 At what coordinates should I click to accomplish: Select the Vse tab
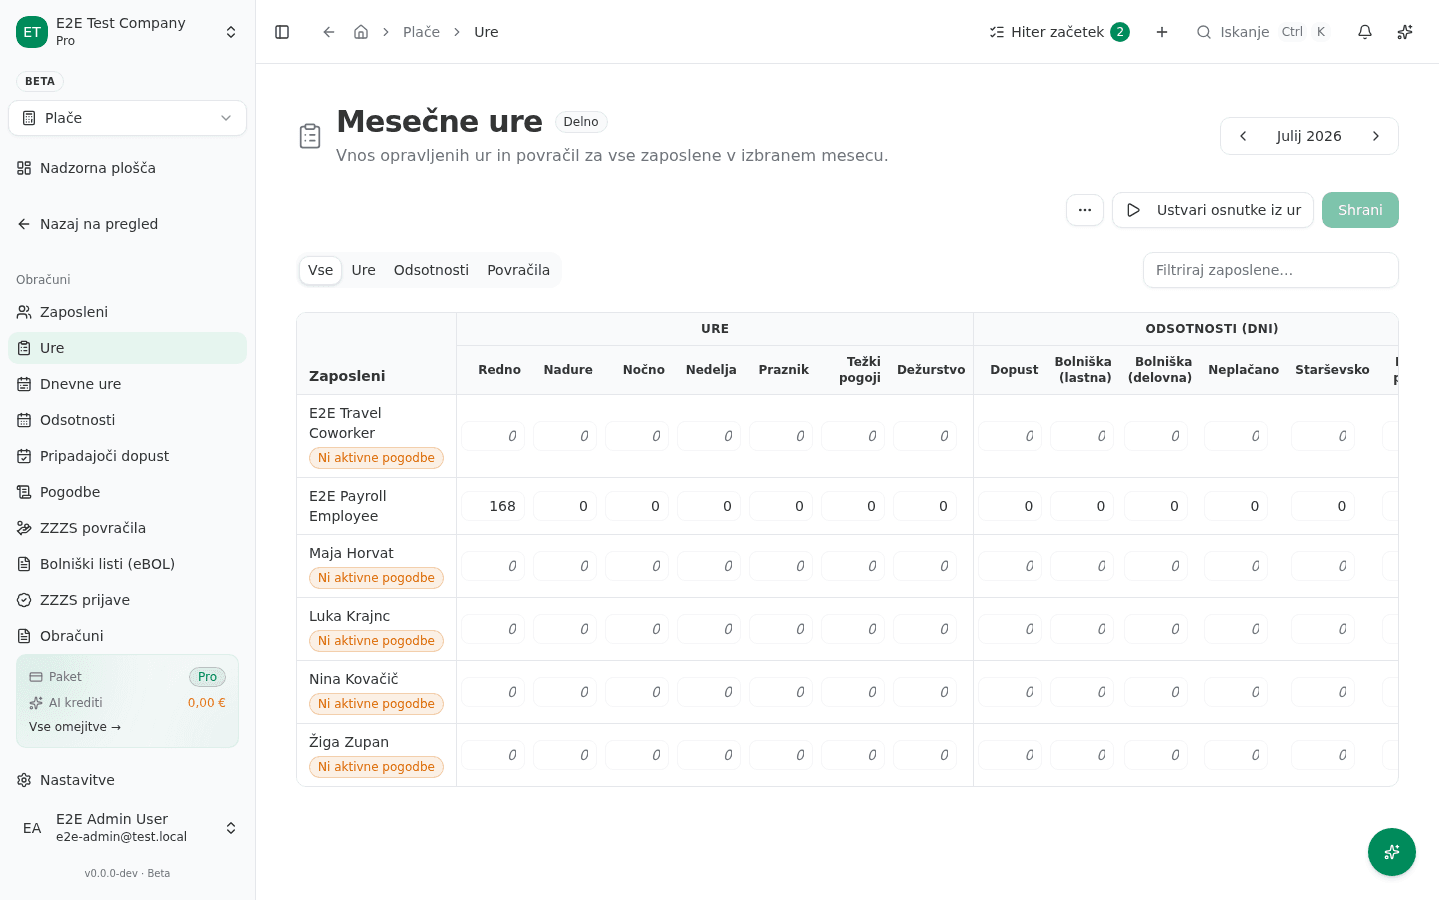coord(320,270)
